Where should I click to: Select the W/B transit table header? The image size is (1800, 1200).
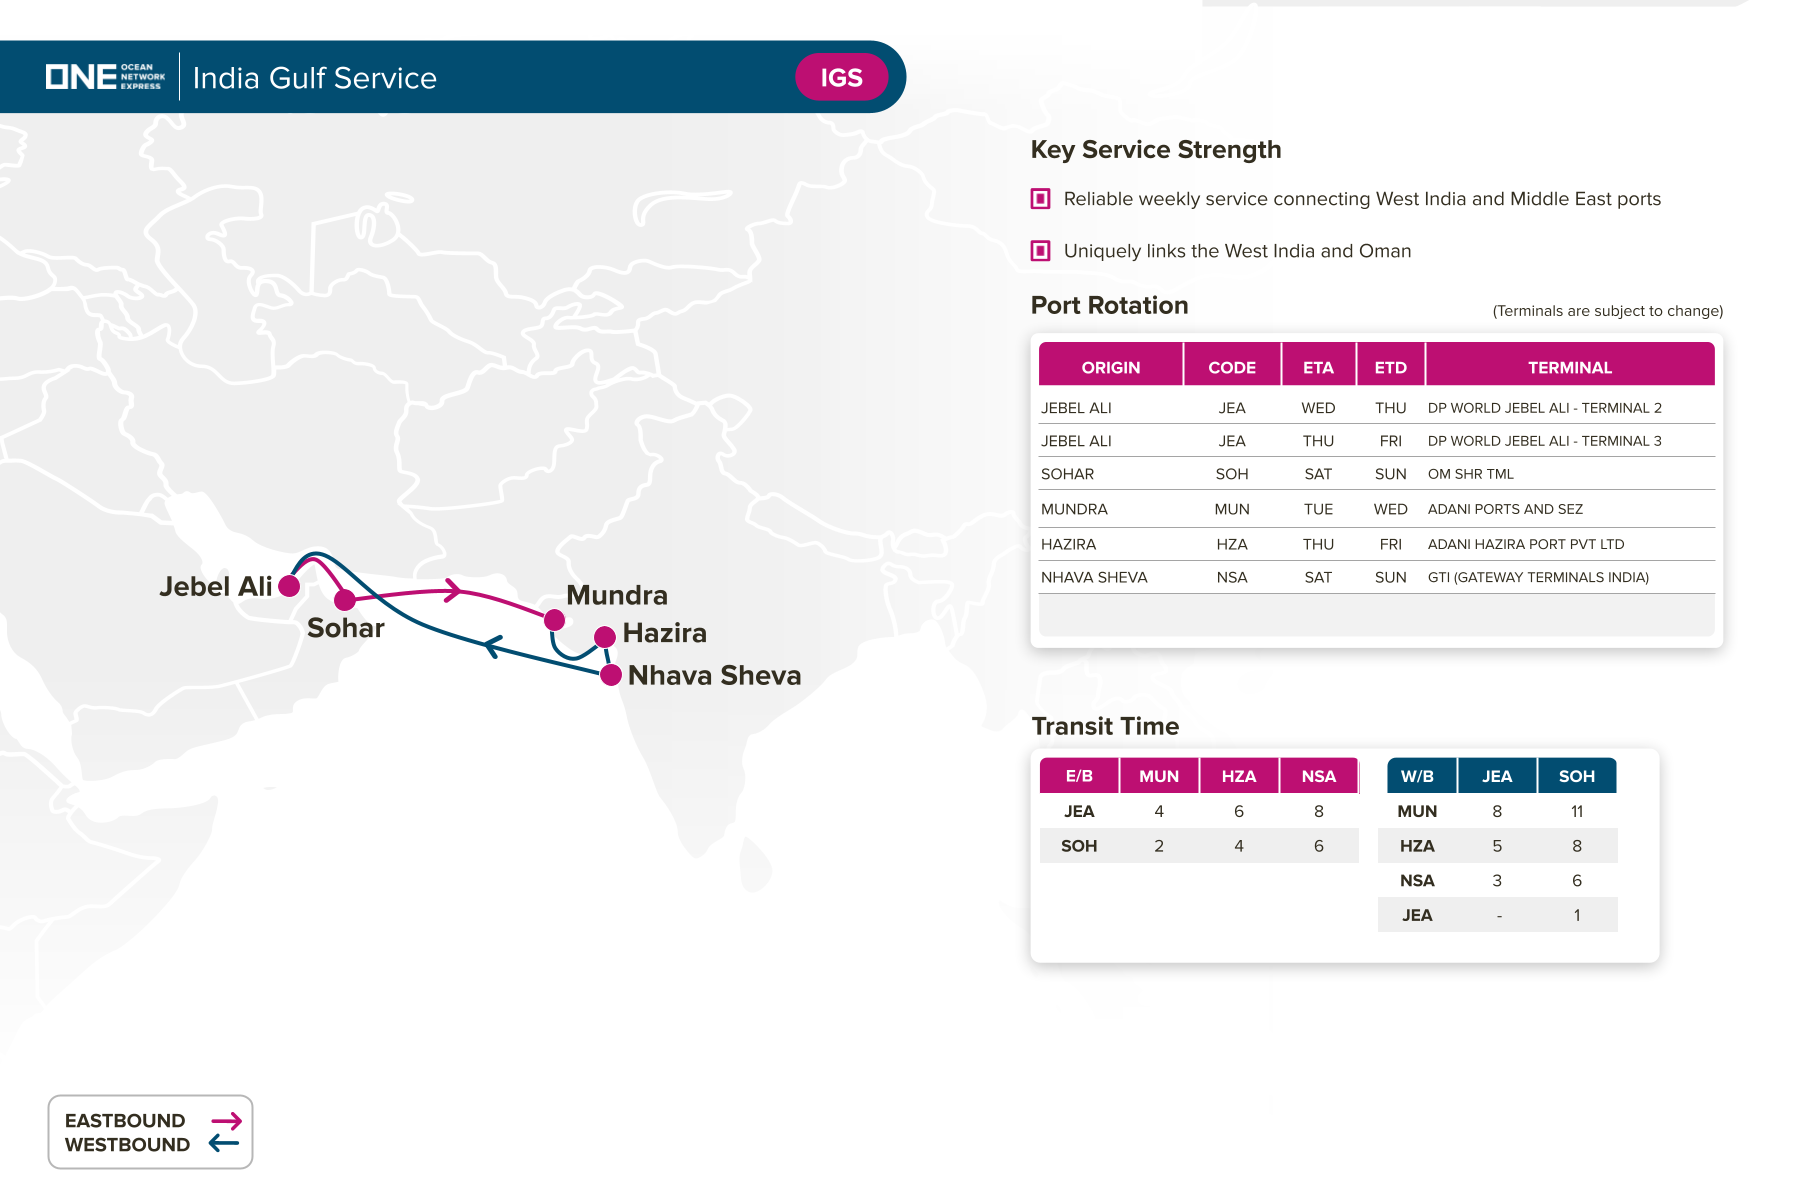click(1416, 776)
